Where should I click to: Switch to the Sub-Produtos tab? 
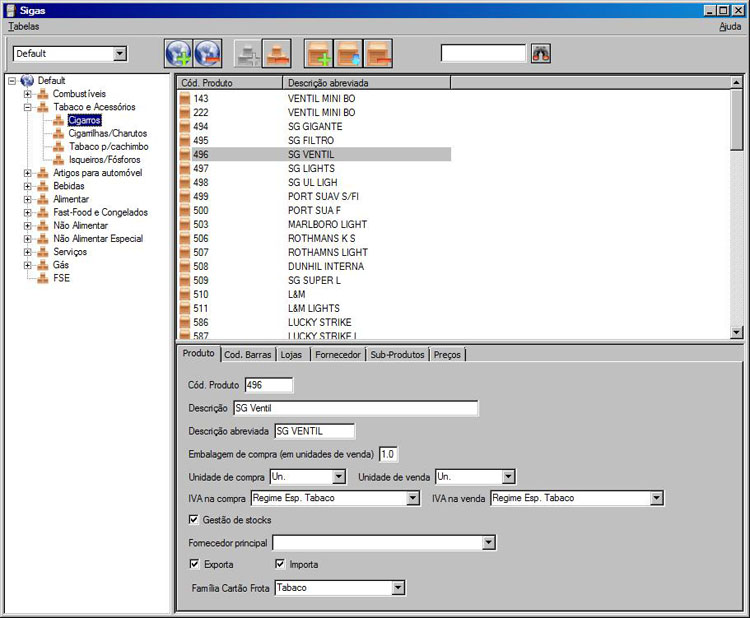pos(397,354)
